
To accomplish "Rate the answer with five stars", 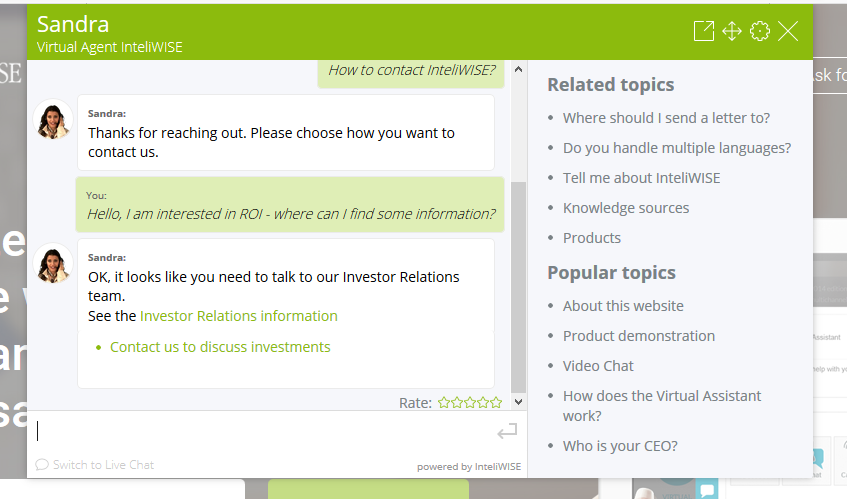I will coord(496,402).
